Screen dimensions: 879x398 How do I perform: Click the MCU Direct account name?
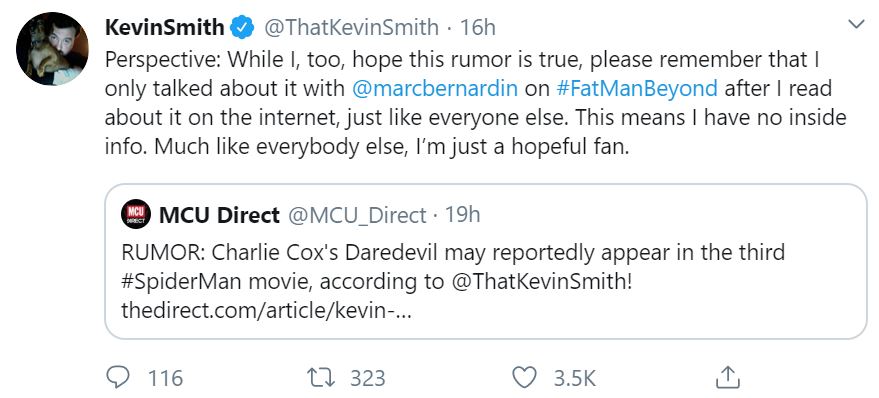click(219, 215)
